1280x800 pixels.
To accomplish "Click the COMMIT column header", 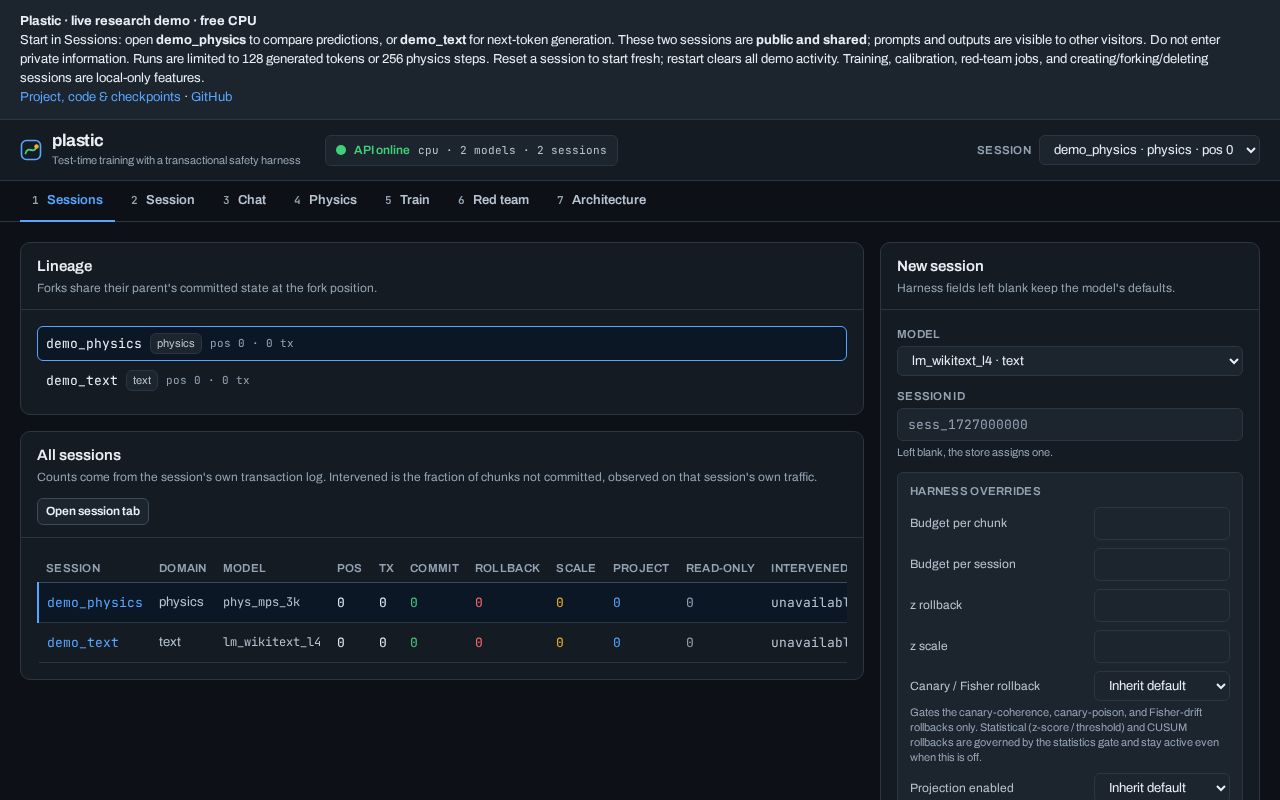I will [x=434, y=568].
